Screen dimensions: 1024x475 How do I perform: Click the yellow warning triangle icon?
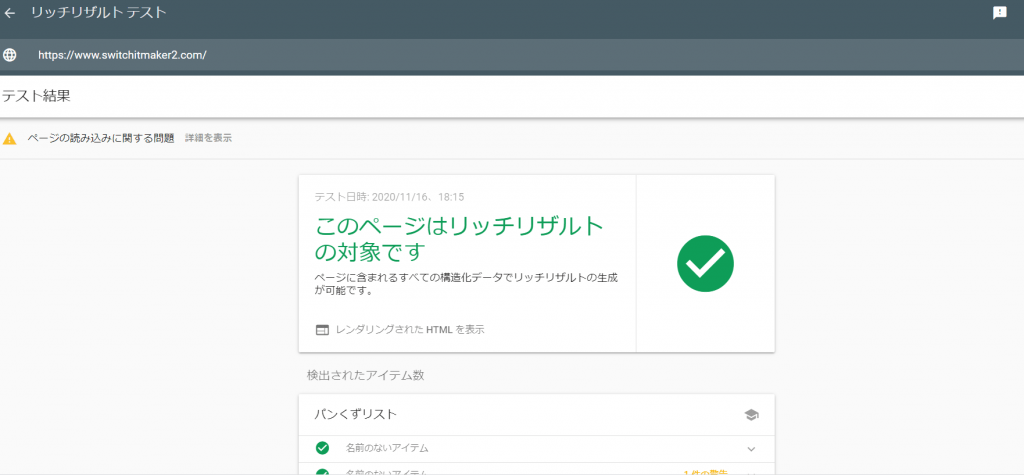point(10,138)
